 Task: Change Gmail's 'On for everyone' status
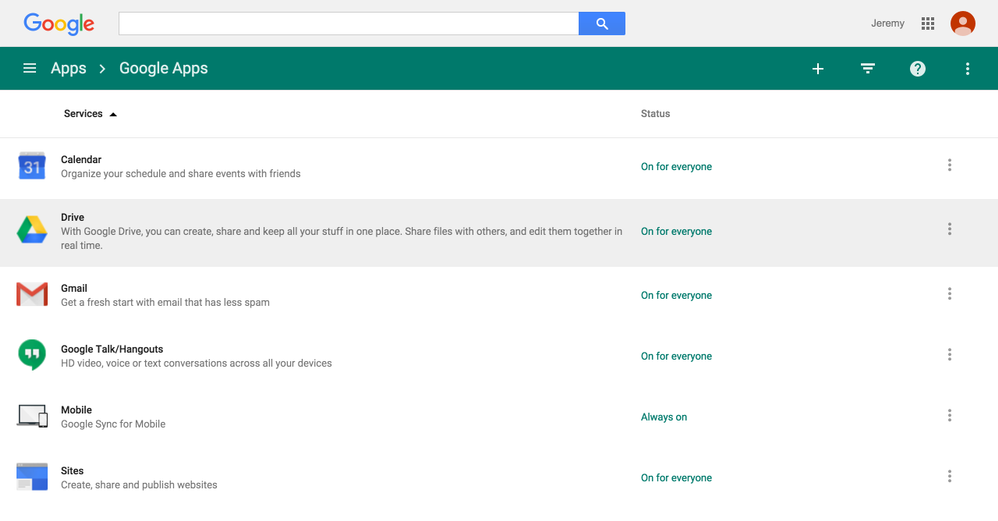(x=676, y=295)
